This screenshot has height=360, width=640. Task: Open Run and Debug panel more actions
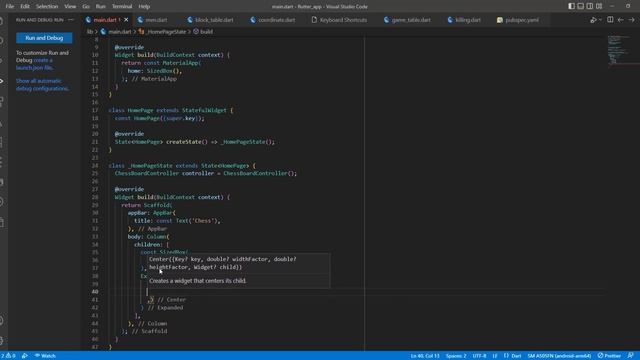pos(71,20)
